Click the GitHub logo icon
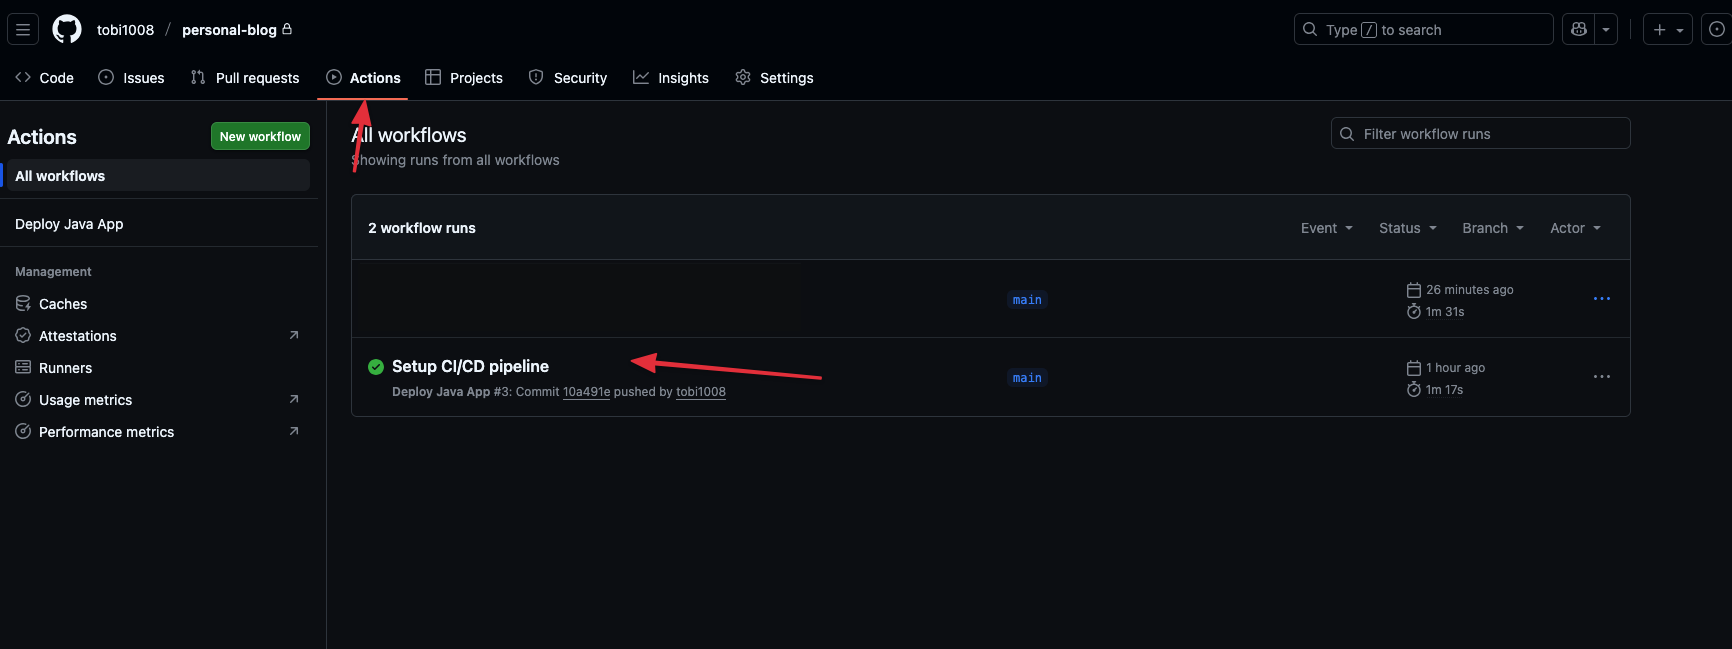This screenshot has height=649, width=1732. point(67,30)
